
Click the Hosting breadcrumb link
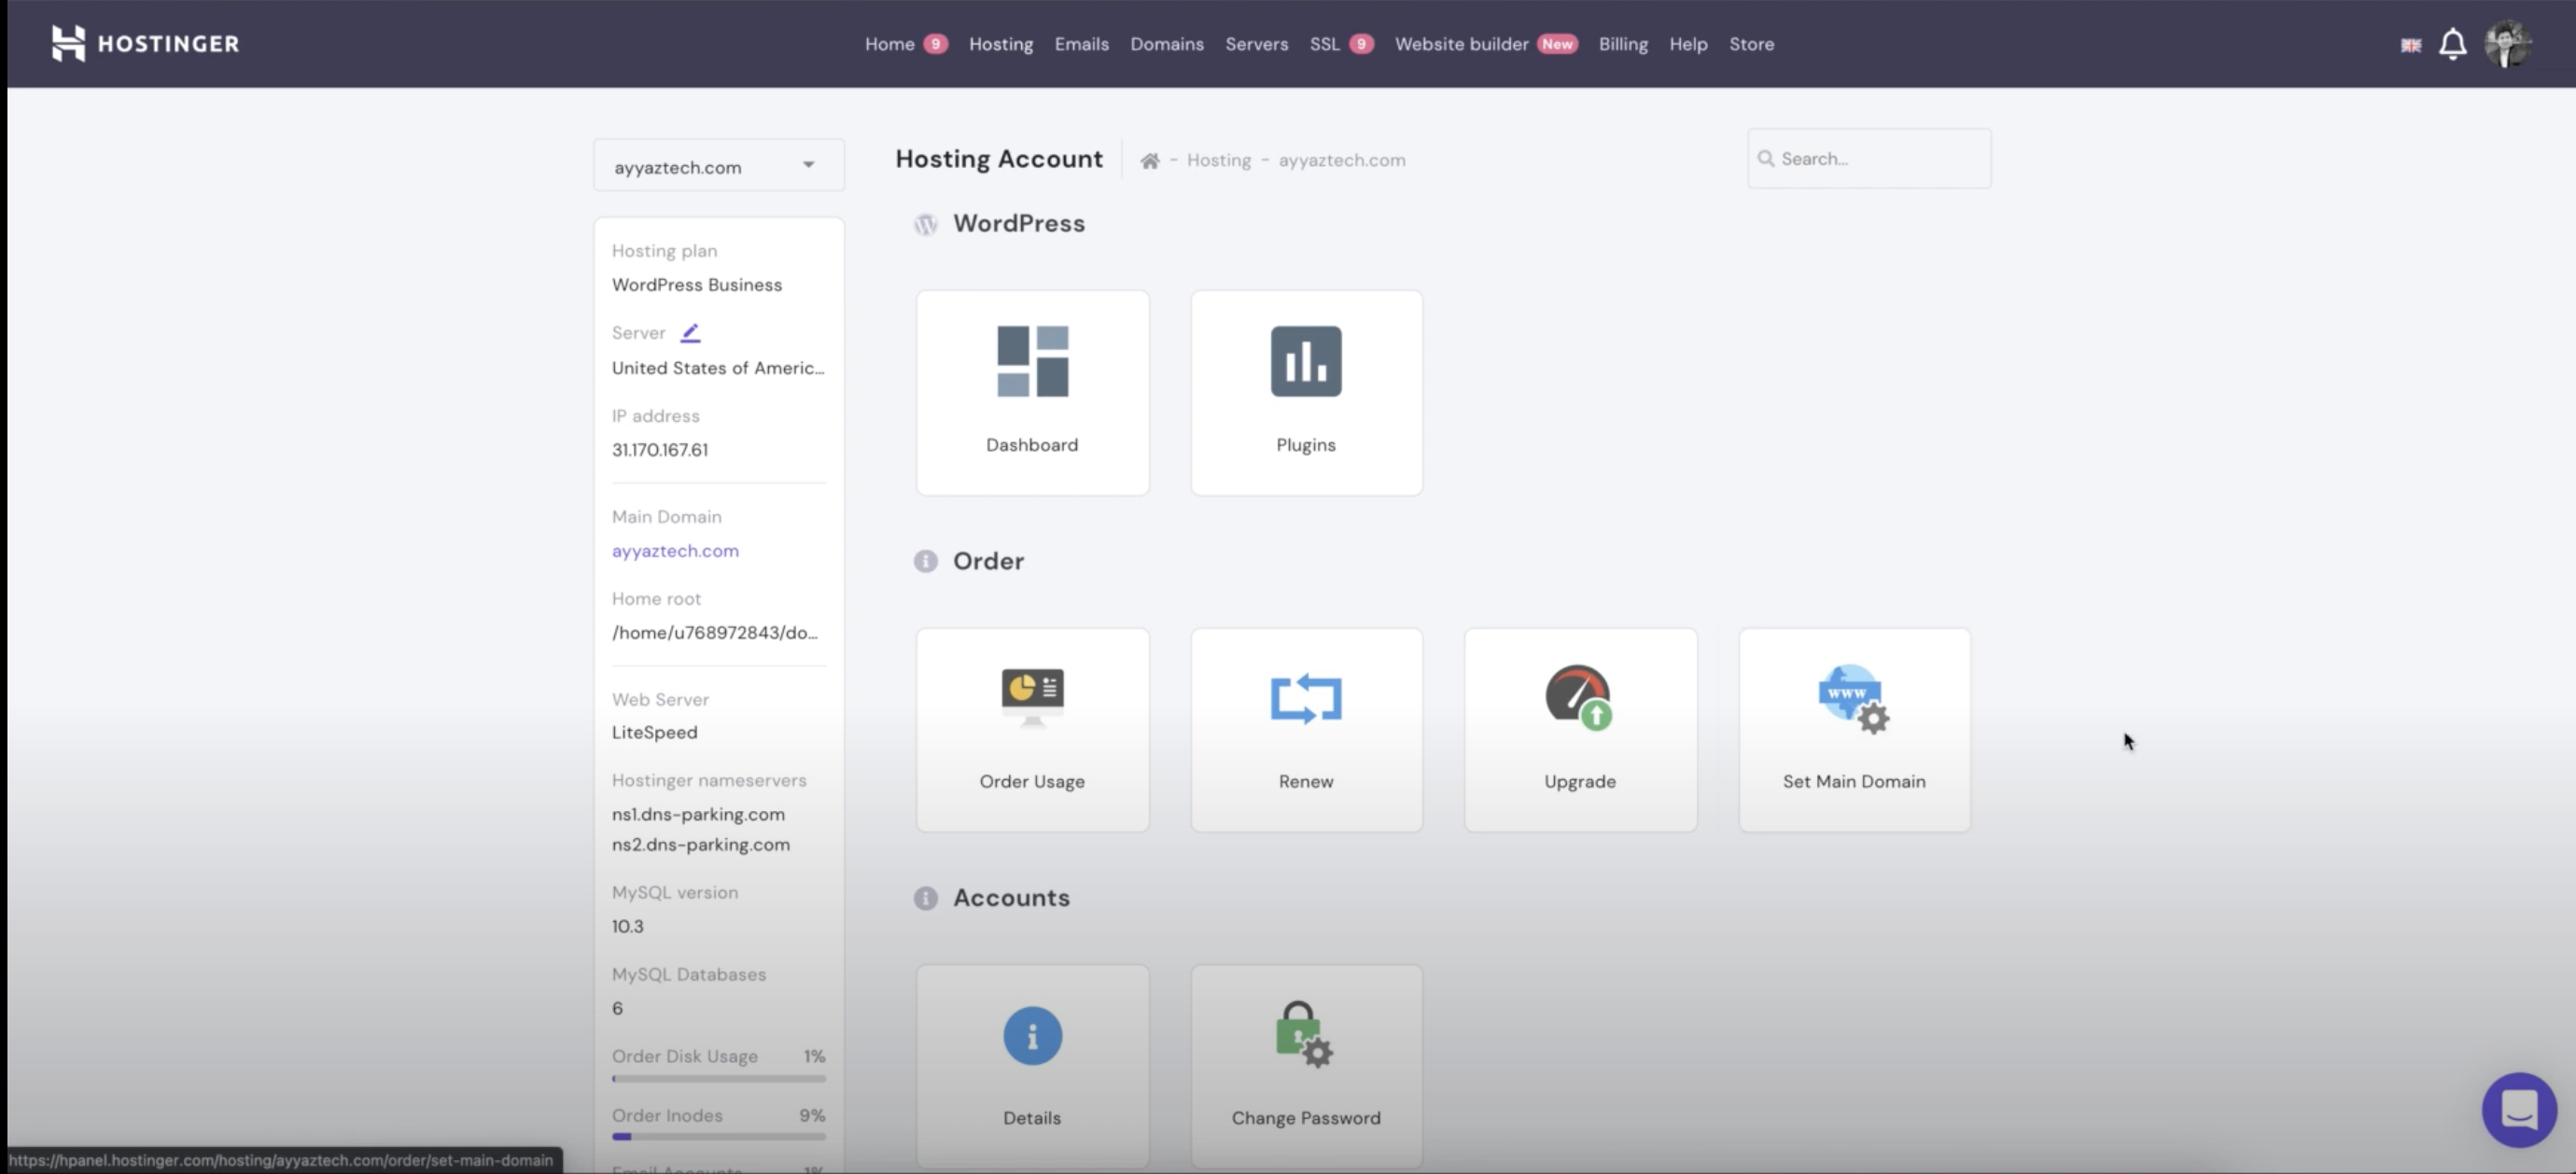coord(1218,160)
